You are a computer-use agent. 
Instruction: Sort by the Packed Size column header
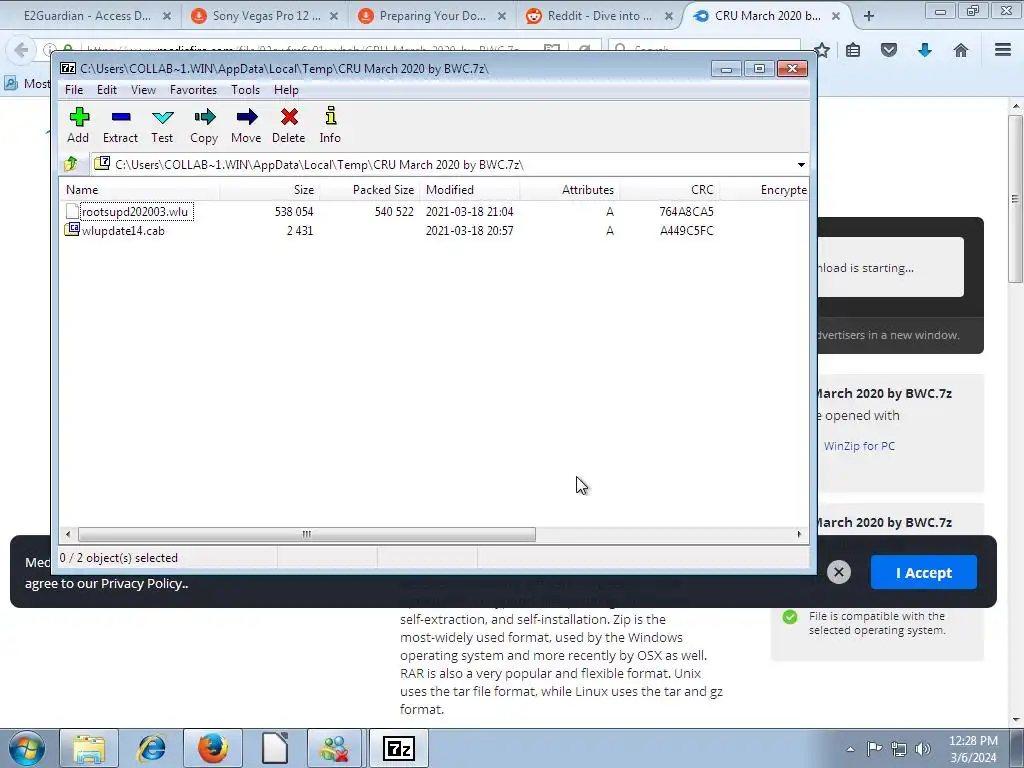tap(370, 190)
